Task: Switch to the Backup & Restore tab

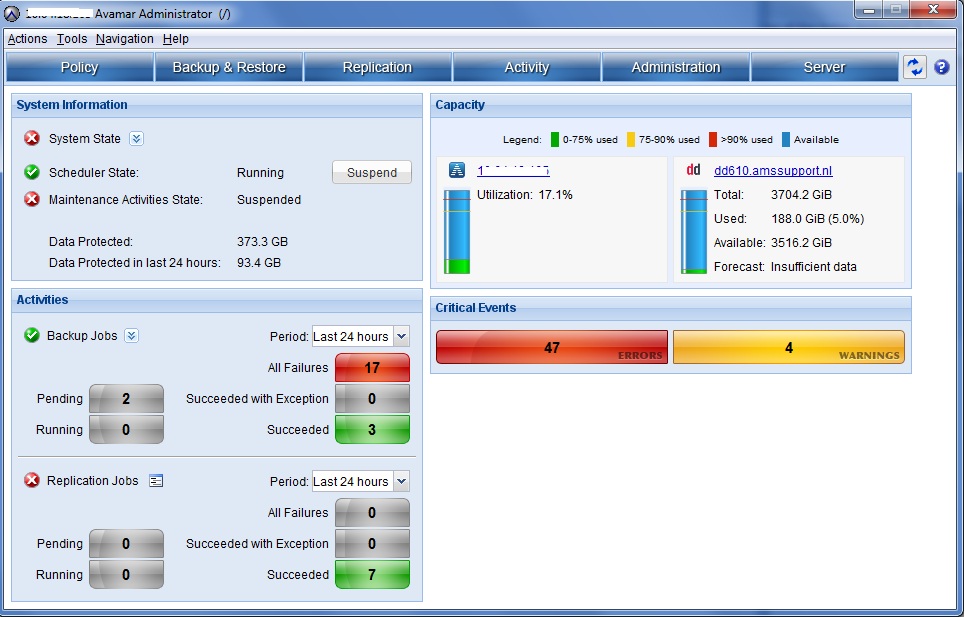Action: pyautogui.click(x=228, y=66)
